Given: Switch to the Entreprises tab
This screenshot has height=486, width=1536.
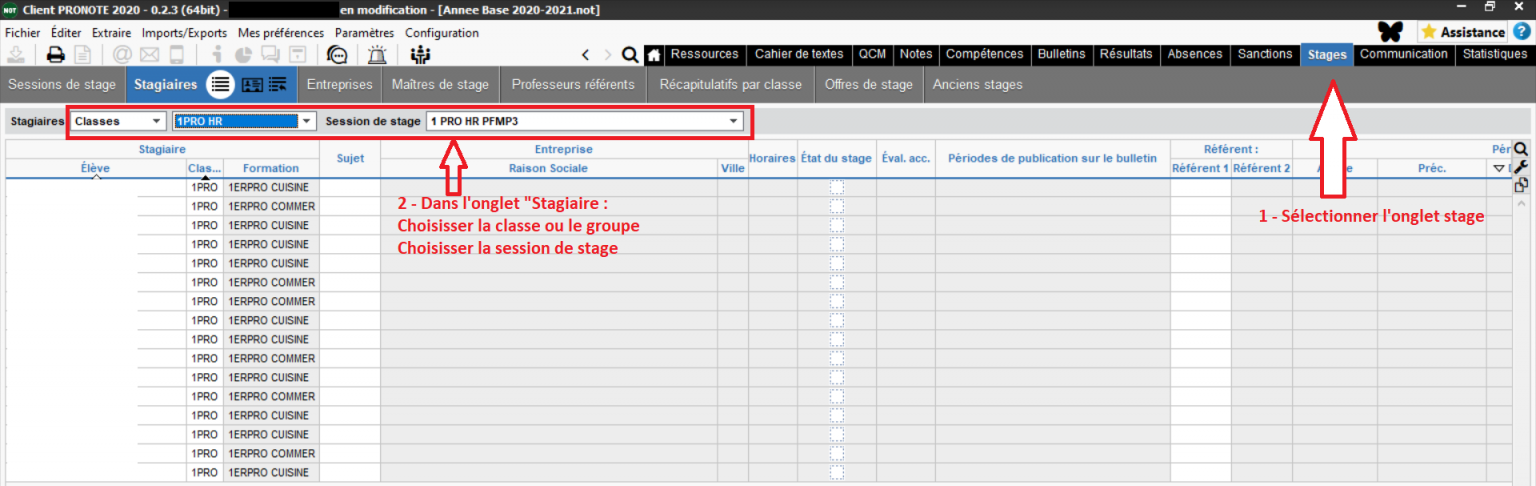Looking at the screenshot, I should click(x=340, y=85).
